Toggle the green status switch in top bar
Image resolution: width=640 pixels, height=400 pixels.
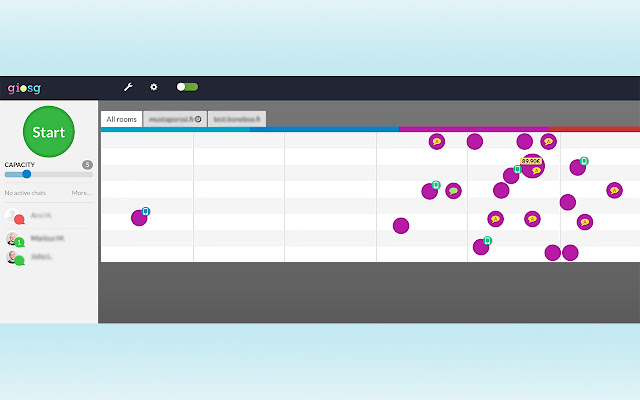[x=187, y=87]
